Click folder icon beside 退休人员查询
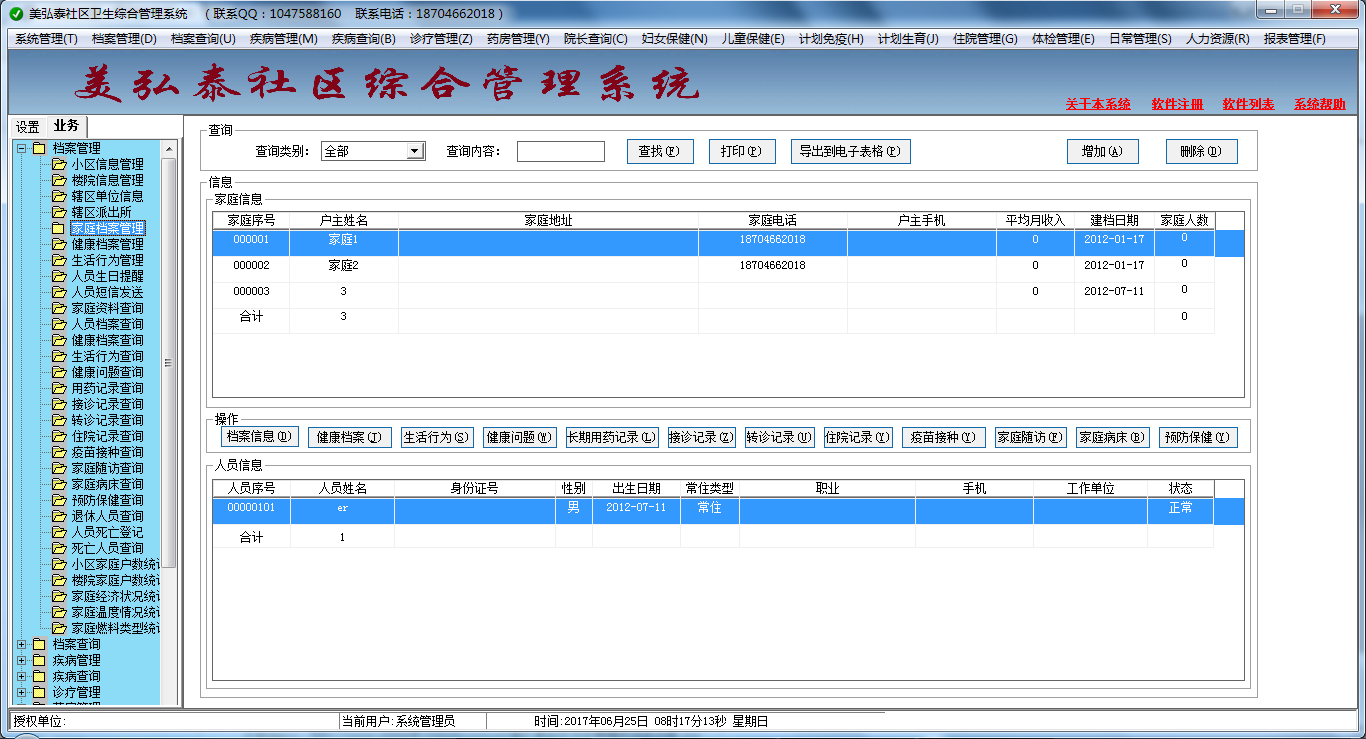 click(x=59, y=516)
